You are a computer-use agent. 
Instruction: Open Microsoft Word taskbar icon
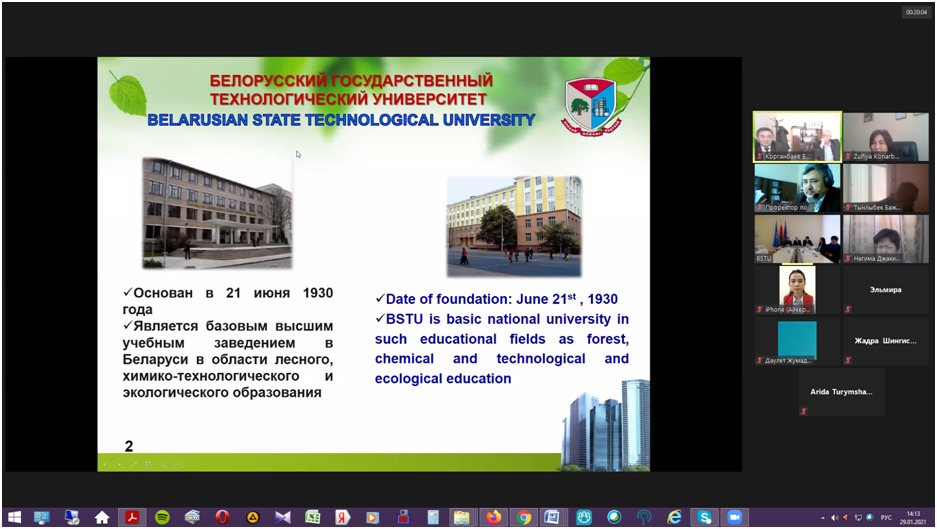(553, 517)
